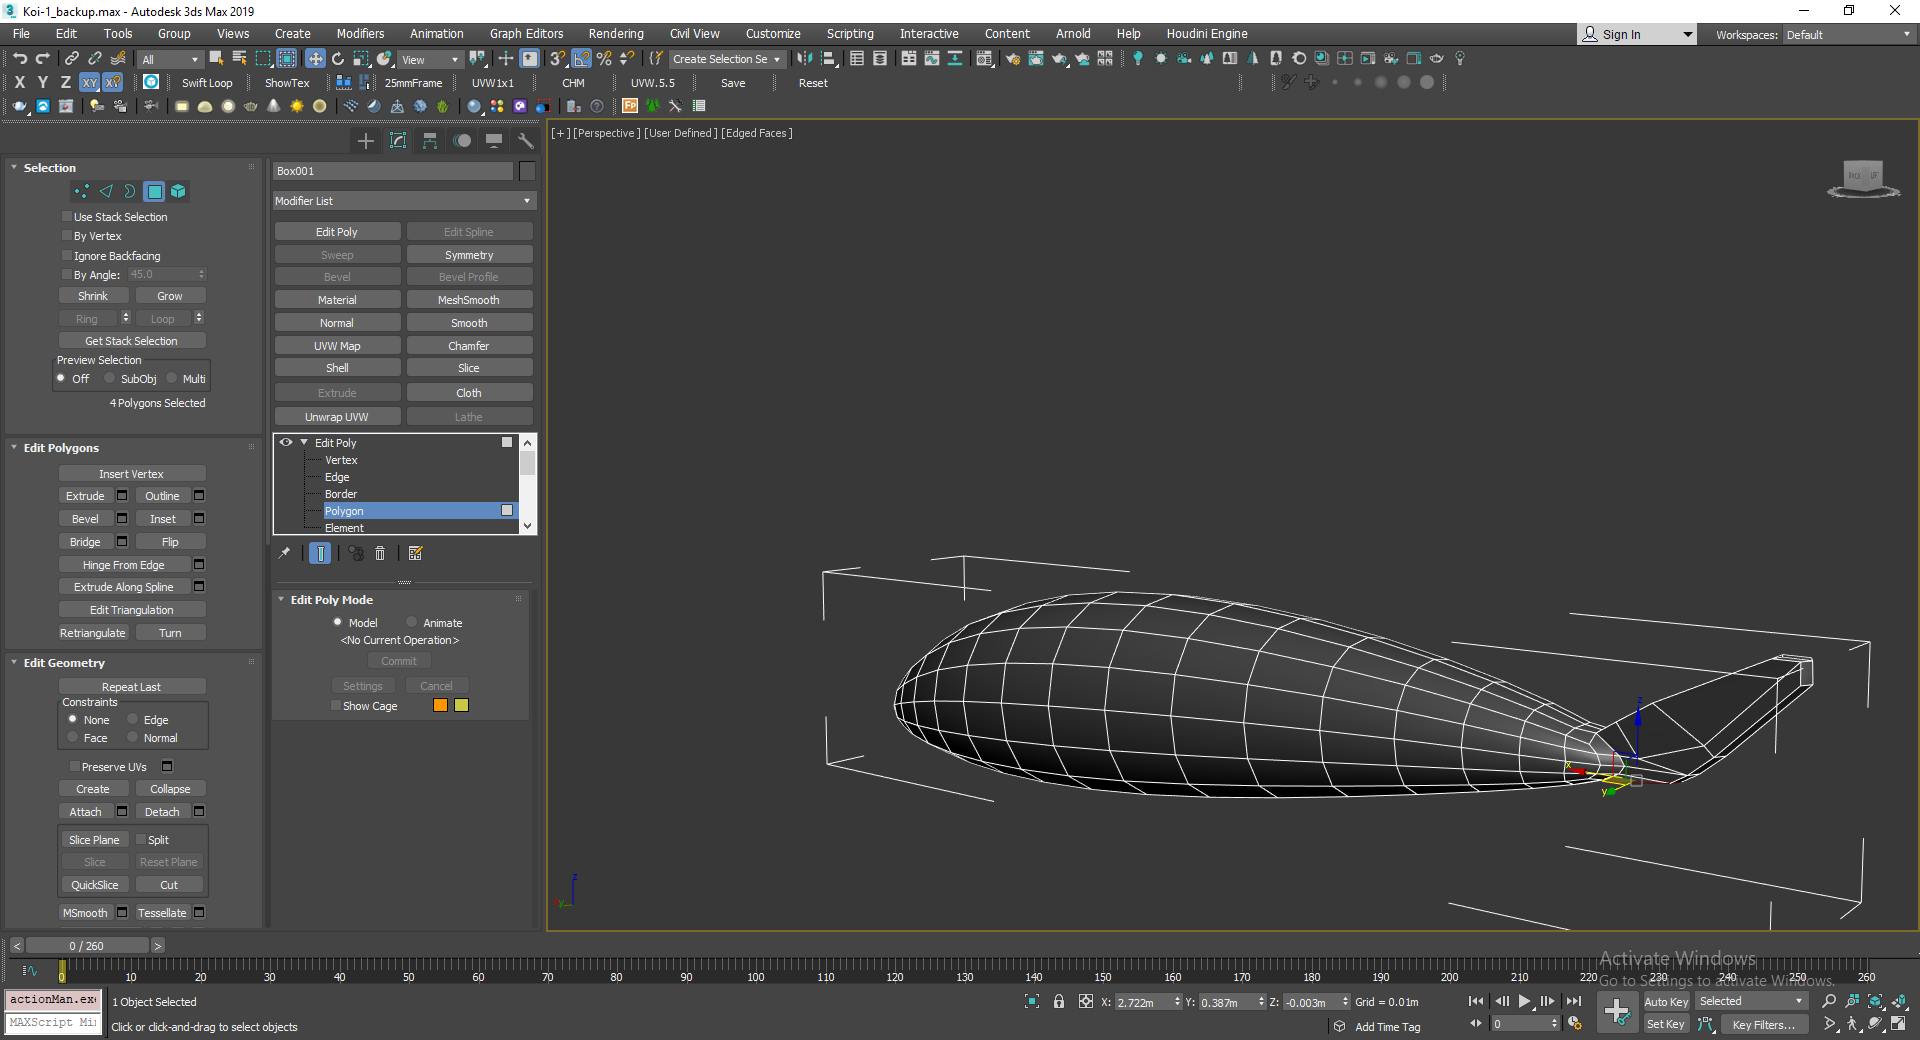The height and width of the screenshot is (1040, 1920).
Task: Click the Symmetry modifier button
Action: 469,255
